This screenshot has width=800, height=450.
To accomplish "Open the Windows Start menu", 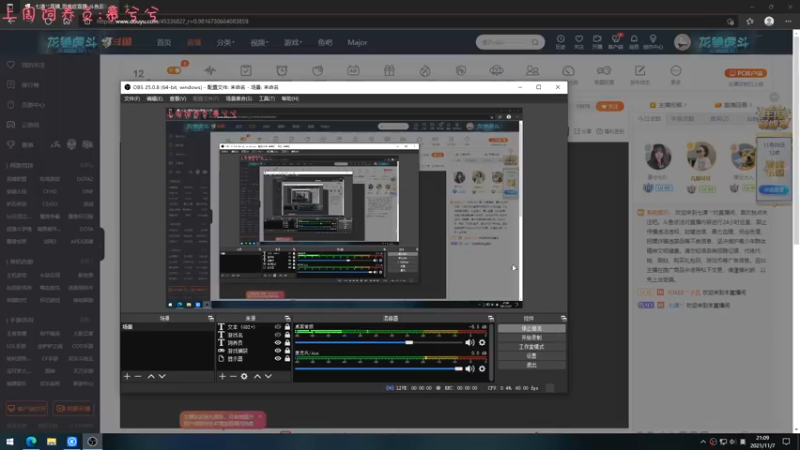I will pyautogui.click(x=10, y=441).
